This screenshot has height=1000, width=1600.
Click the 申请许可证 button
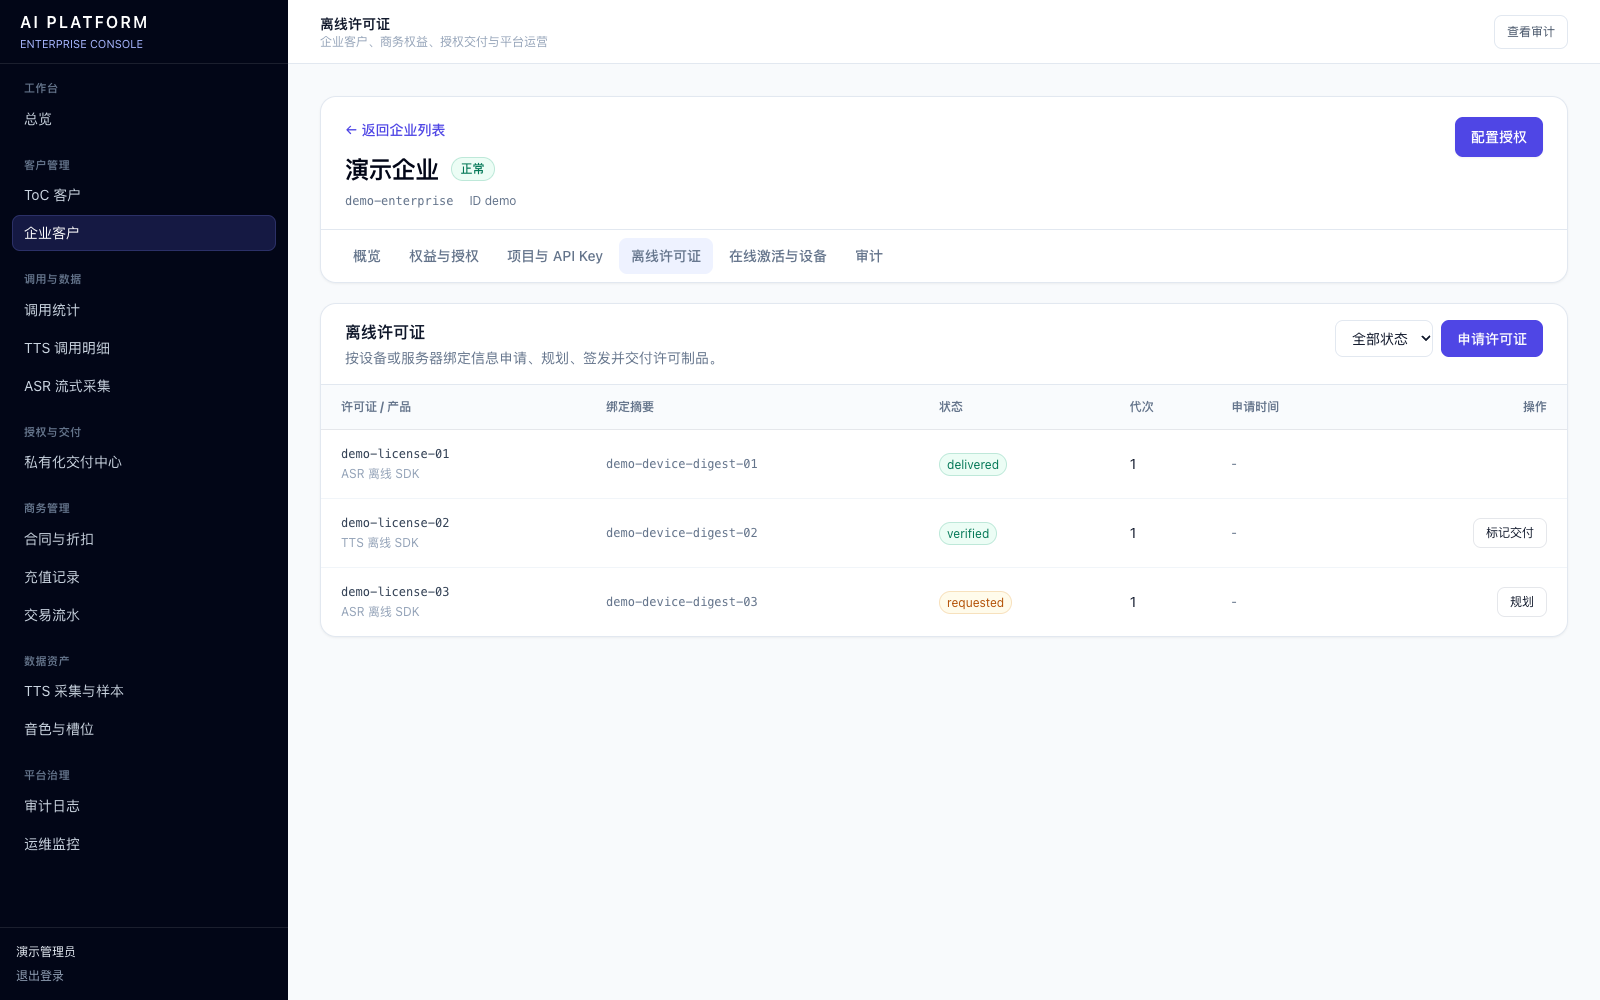pyautogui.click(x=1492, y=339)
